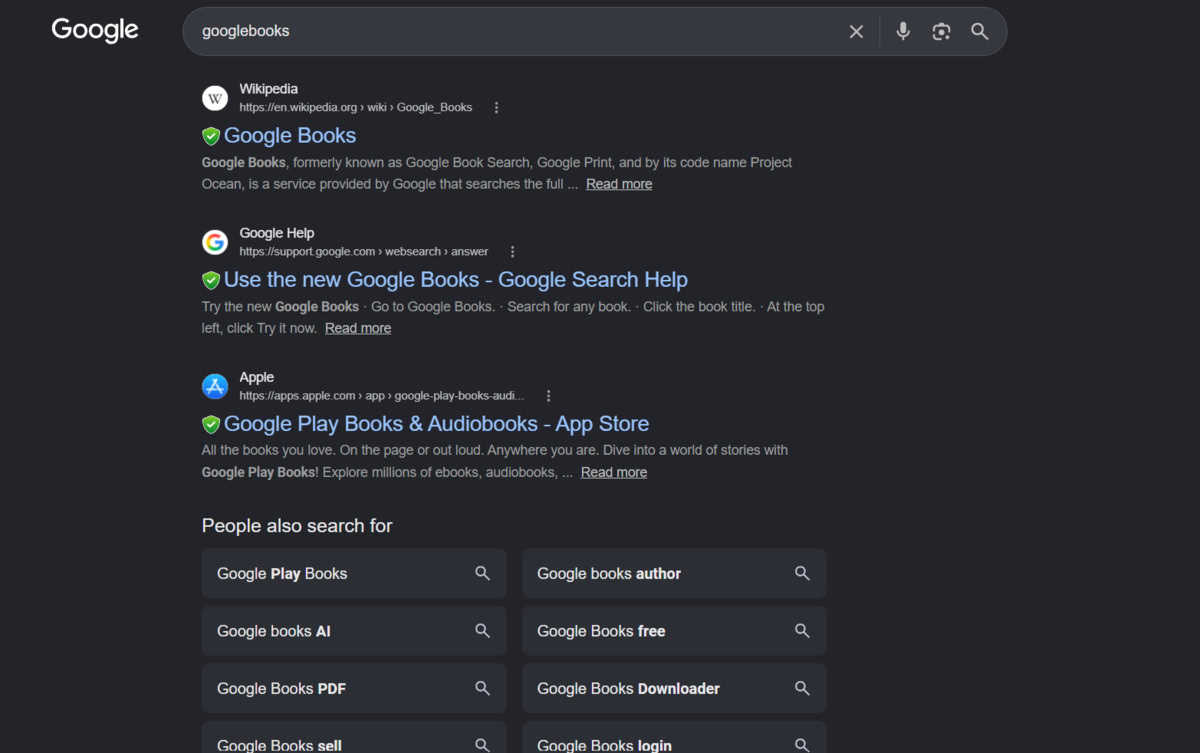Click the magnifier search submit icon
Screen dimensions: 1200x753
point(980,32)
